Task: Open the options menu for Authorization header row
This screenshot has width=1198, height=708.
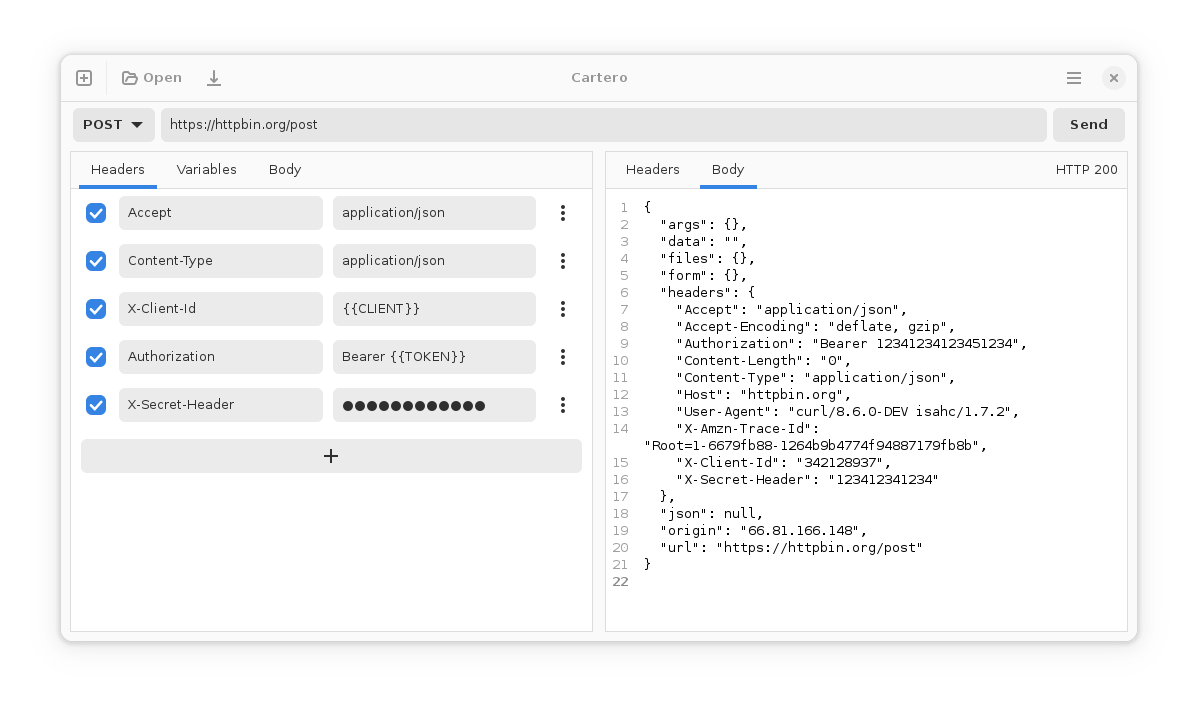Action: [x=563, y=357]
